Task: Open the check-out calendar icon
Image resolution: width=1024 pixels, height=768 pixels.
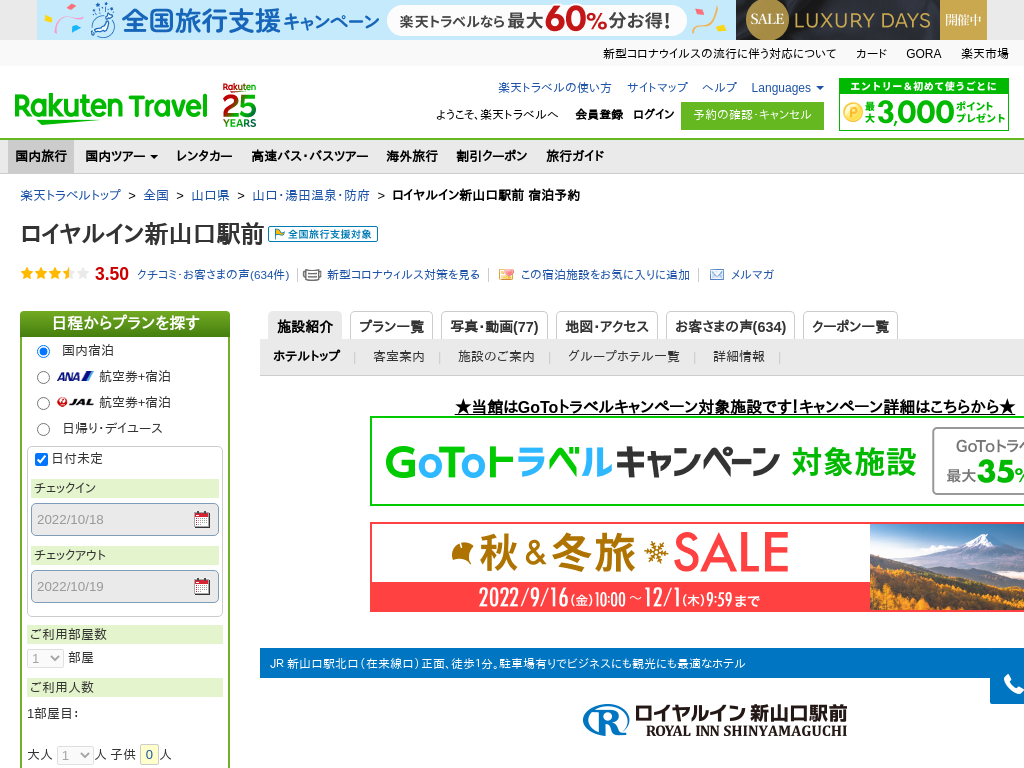Action: pos(202,586)
